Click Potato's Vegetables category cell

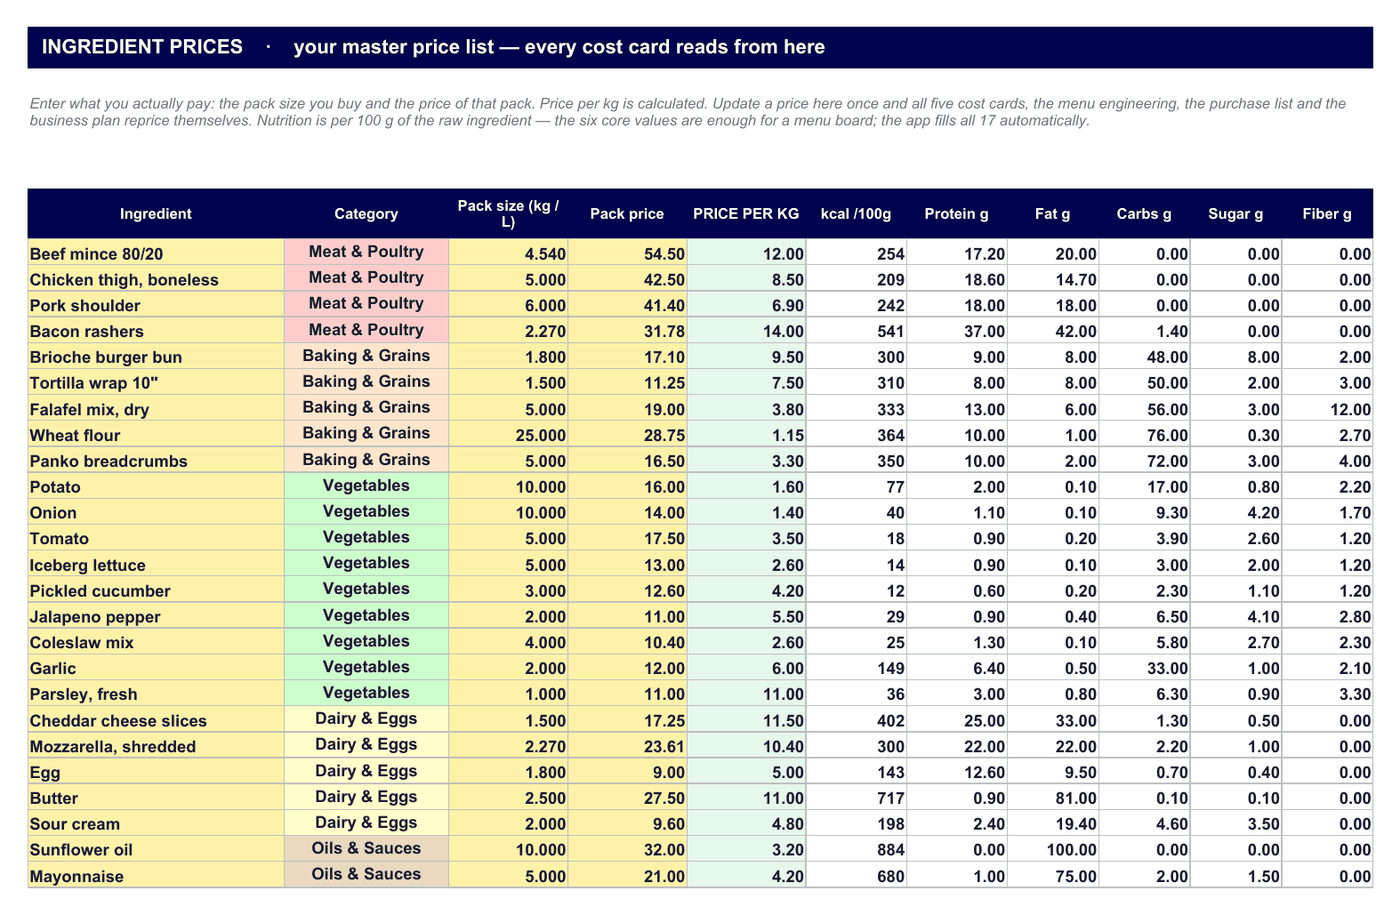(x=366, y=486)
